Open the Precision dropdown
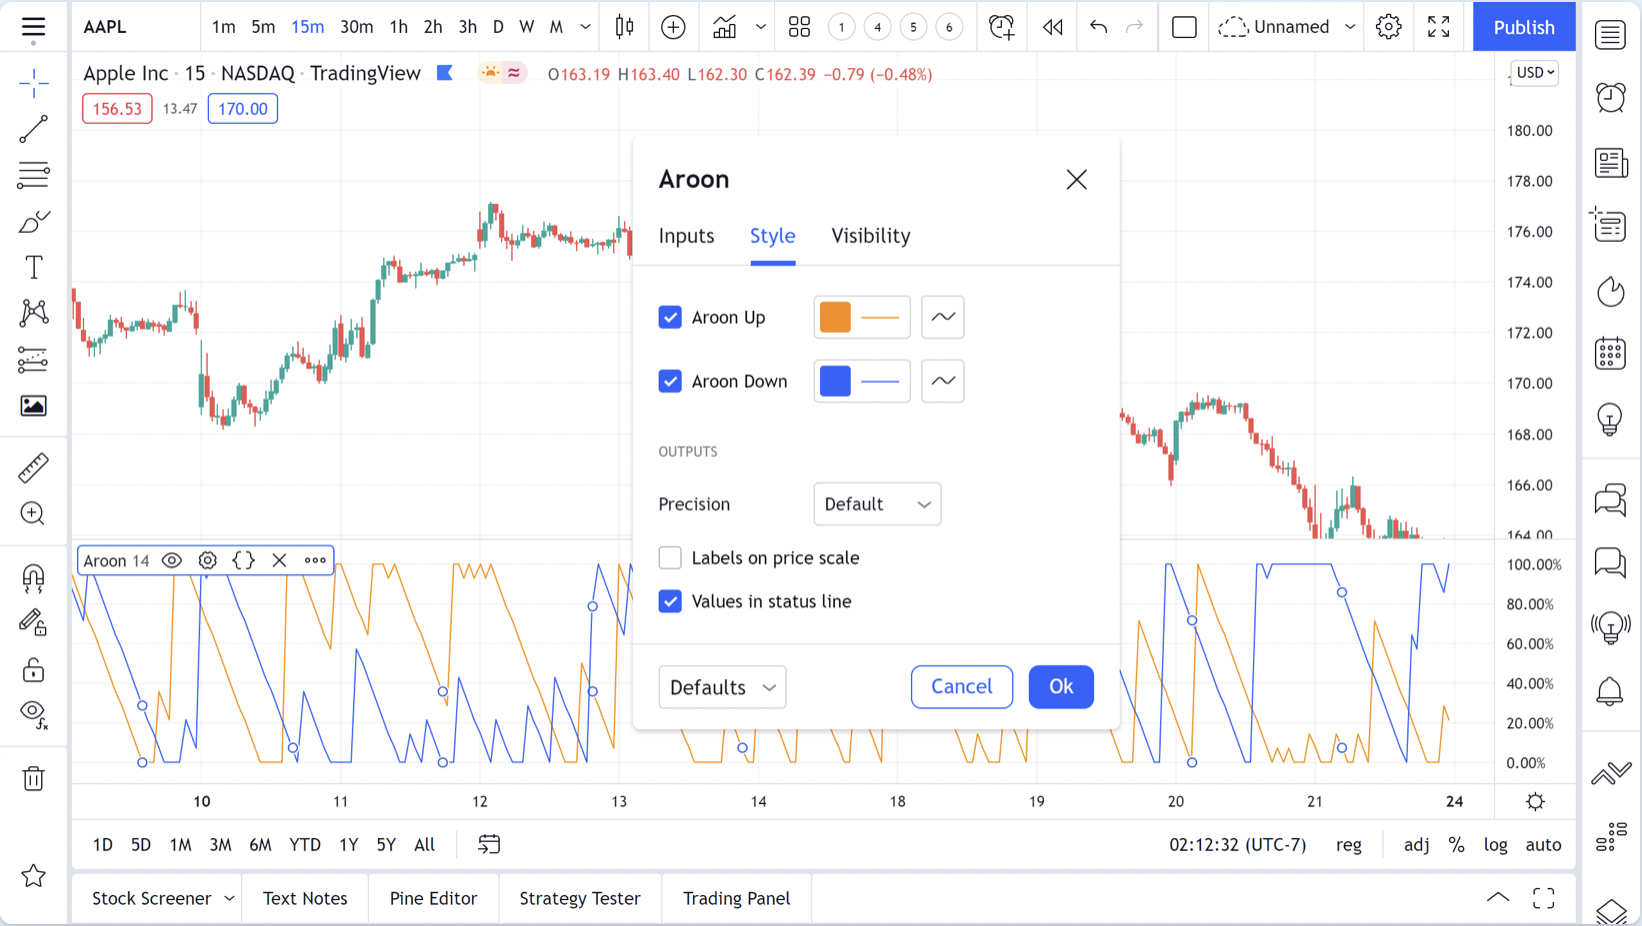The image size is (1642, 926). (877, 504)
